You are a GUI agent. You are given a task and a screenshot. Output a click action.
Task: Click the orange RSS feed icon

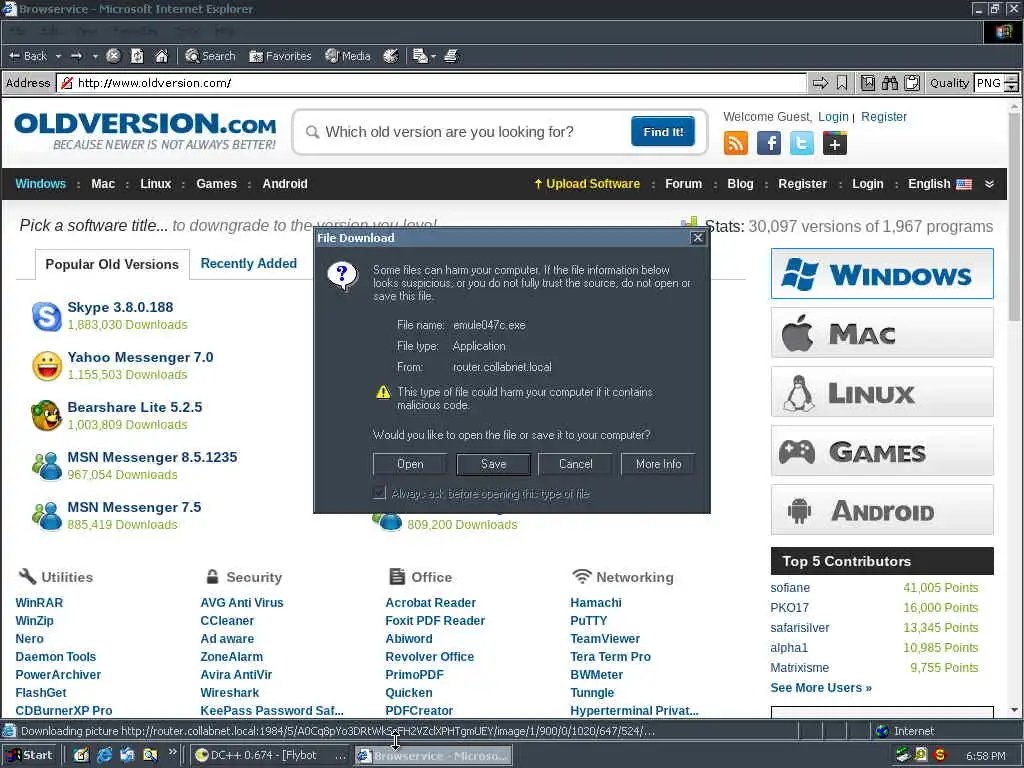(735, 143)
